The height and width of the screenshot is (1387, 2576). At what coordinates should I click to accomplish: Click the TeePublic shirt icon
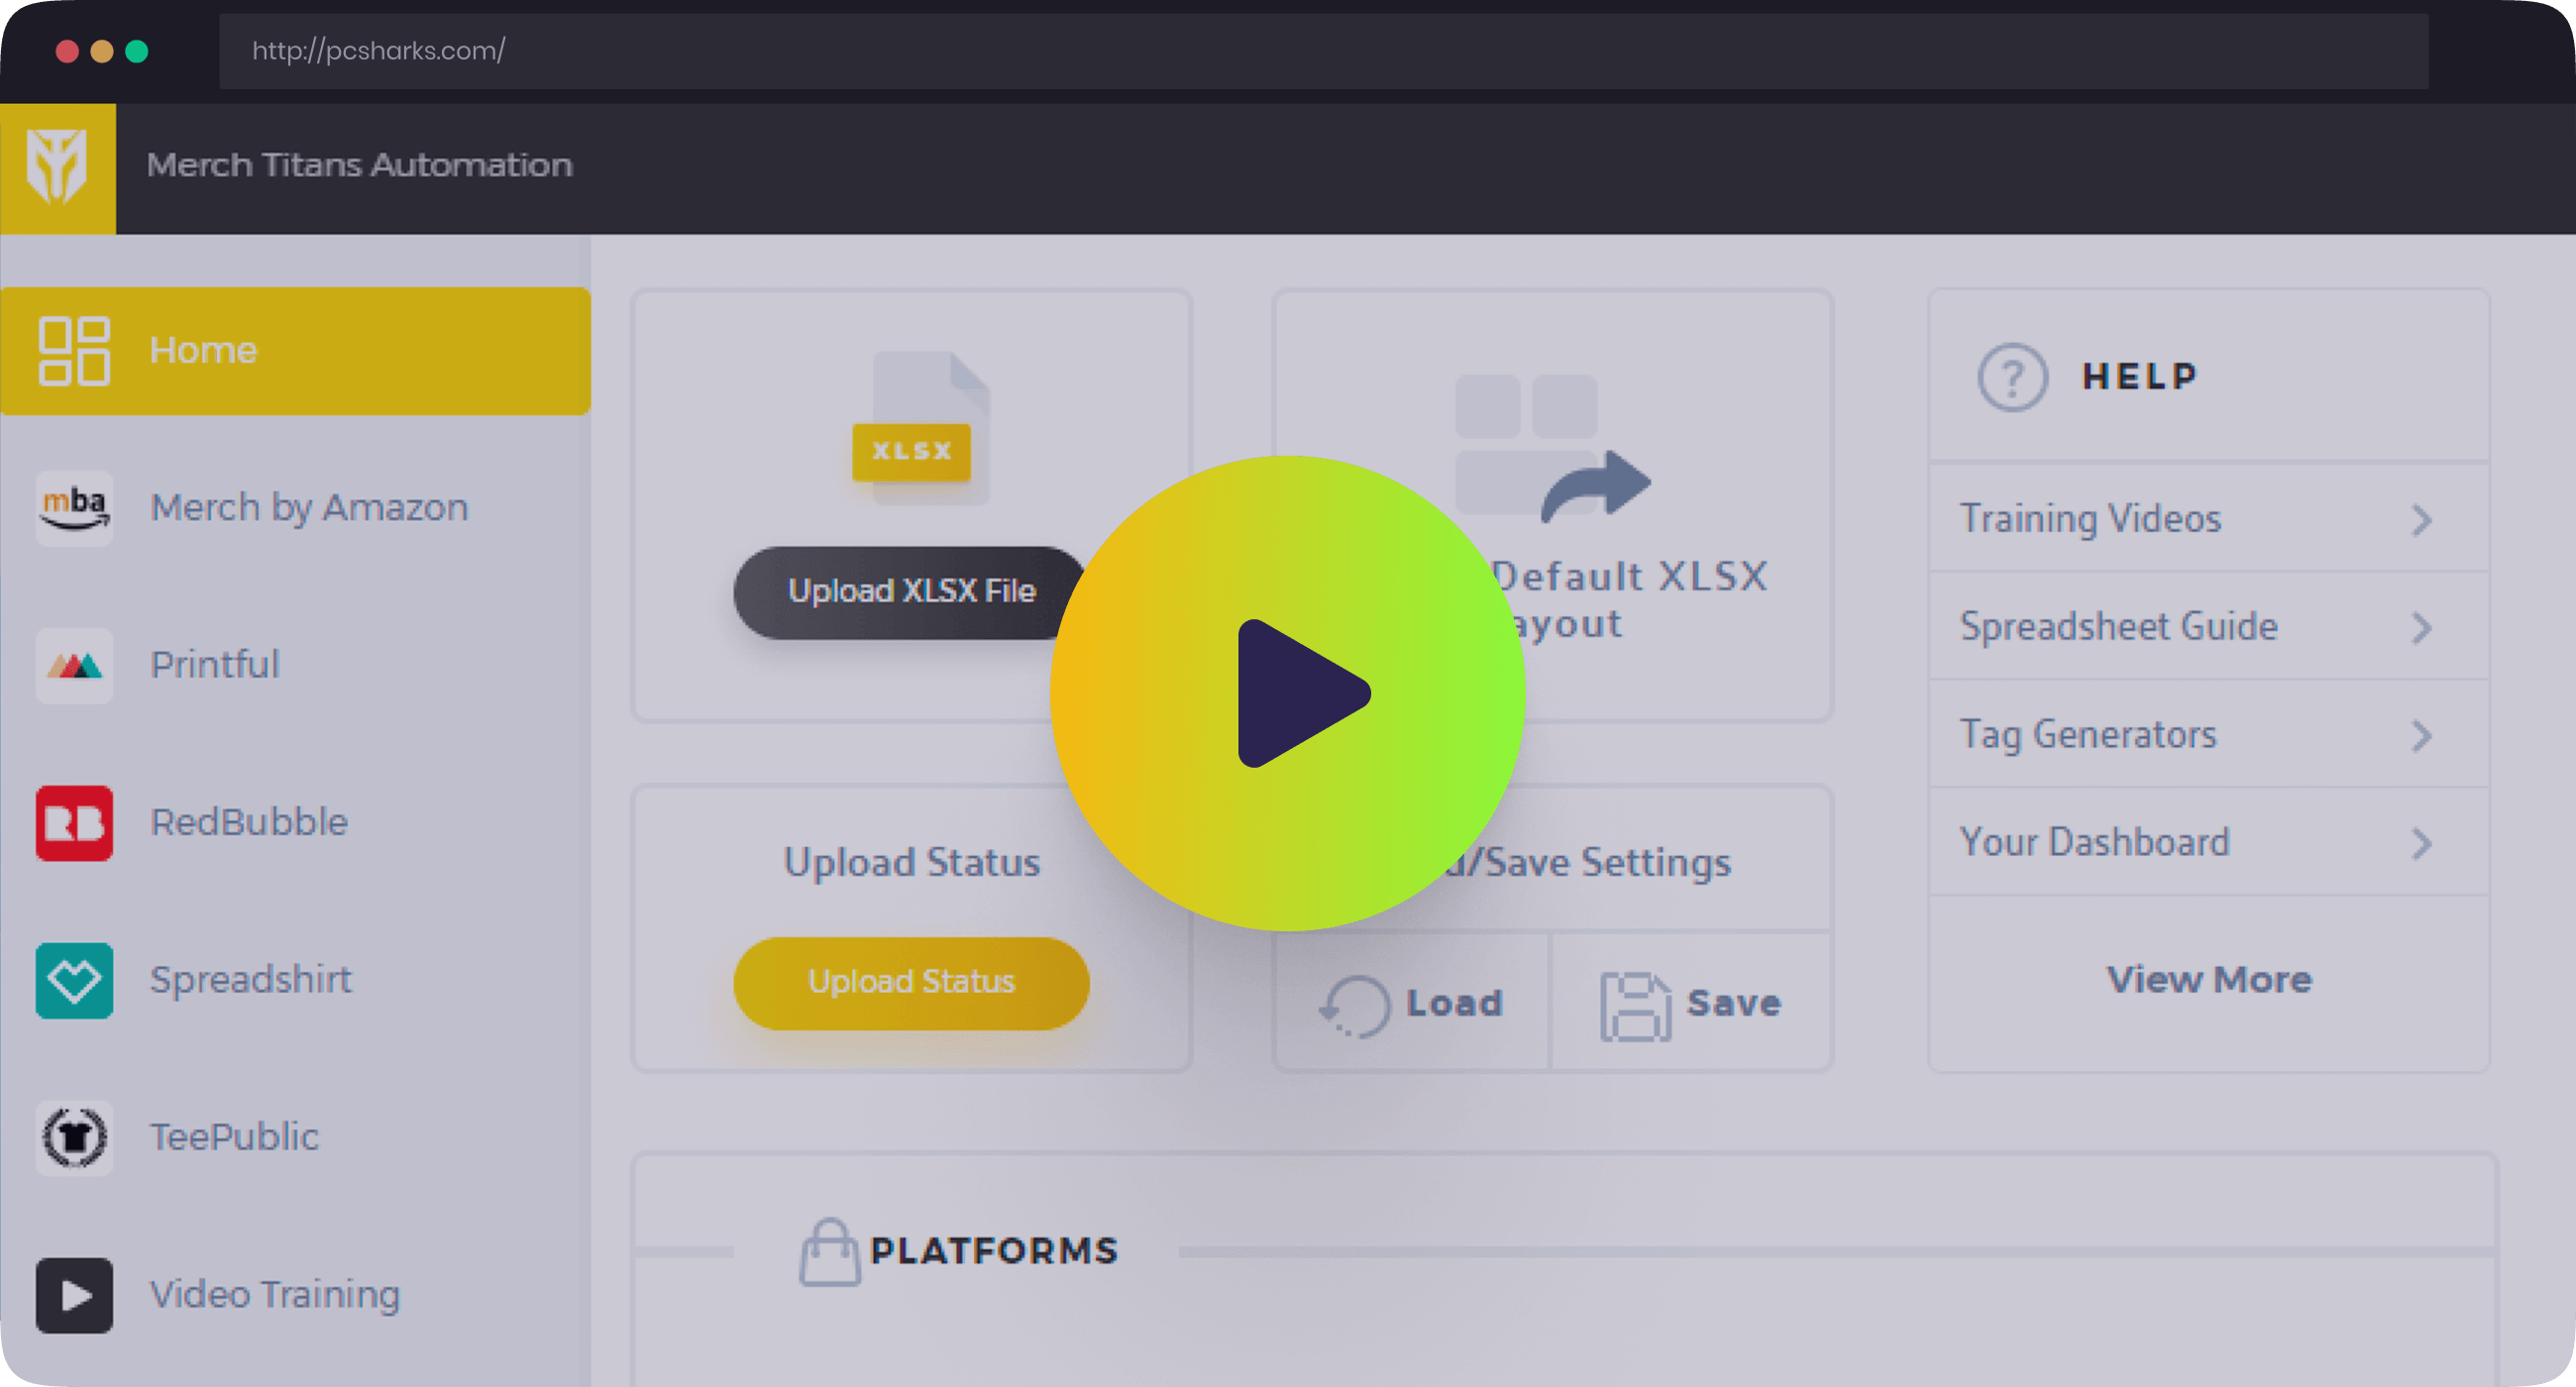coord(74,1137)
